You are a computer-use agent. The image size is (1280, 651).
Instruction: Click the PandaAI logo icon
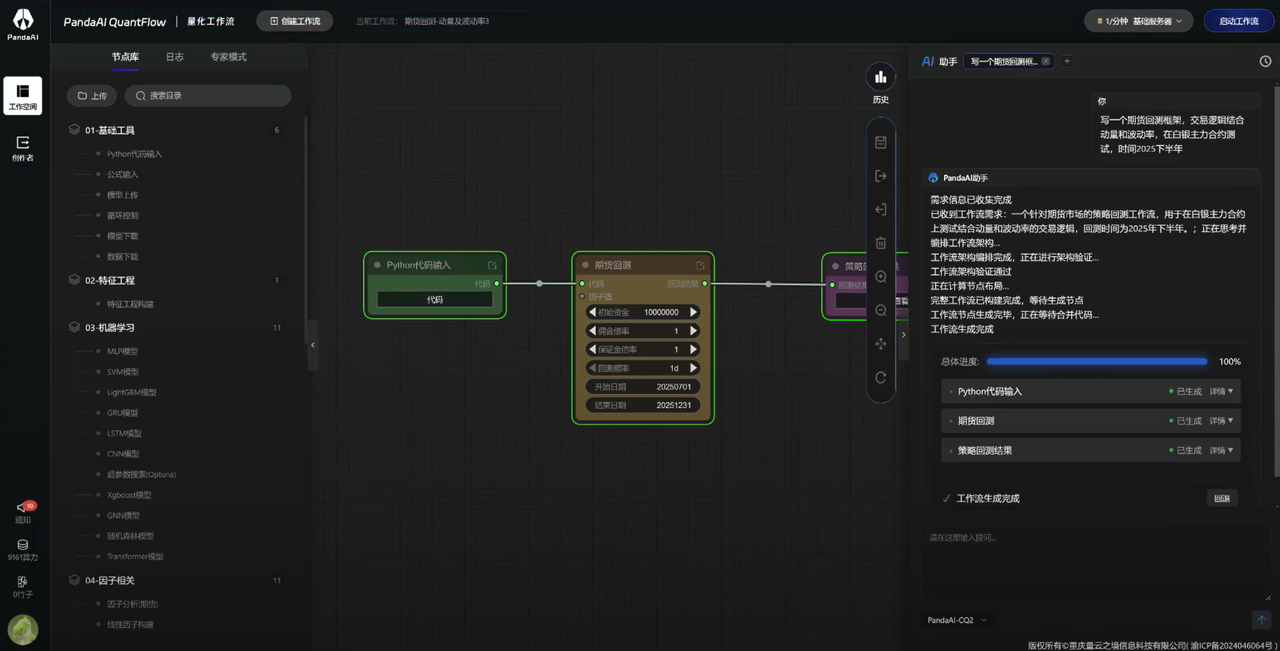(x=23, y=20)
